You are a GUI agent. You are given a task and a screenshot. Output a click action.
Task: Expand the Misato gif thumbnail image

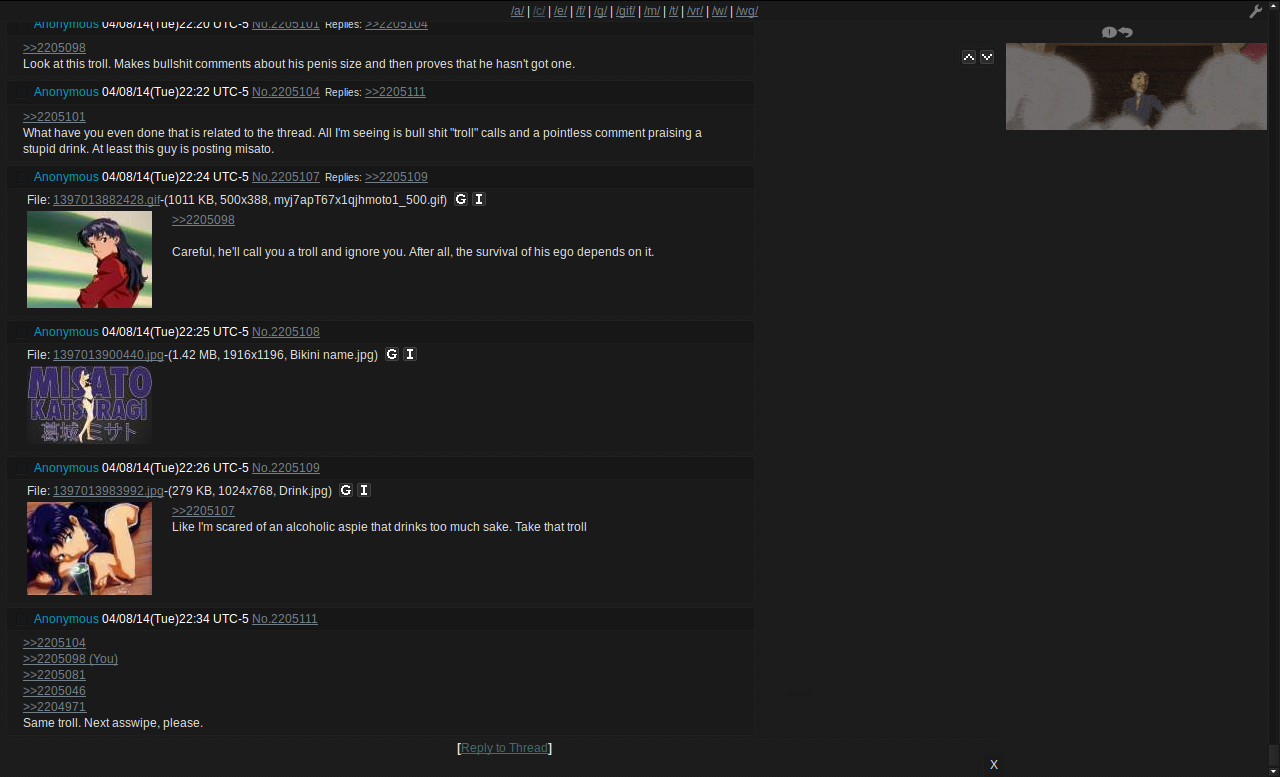(89, 259)
